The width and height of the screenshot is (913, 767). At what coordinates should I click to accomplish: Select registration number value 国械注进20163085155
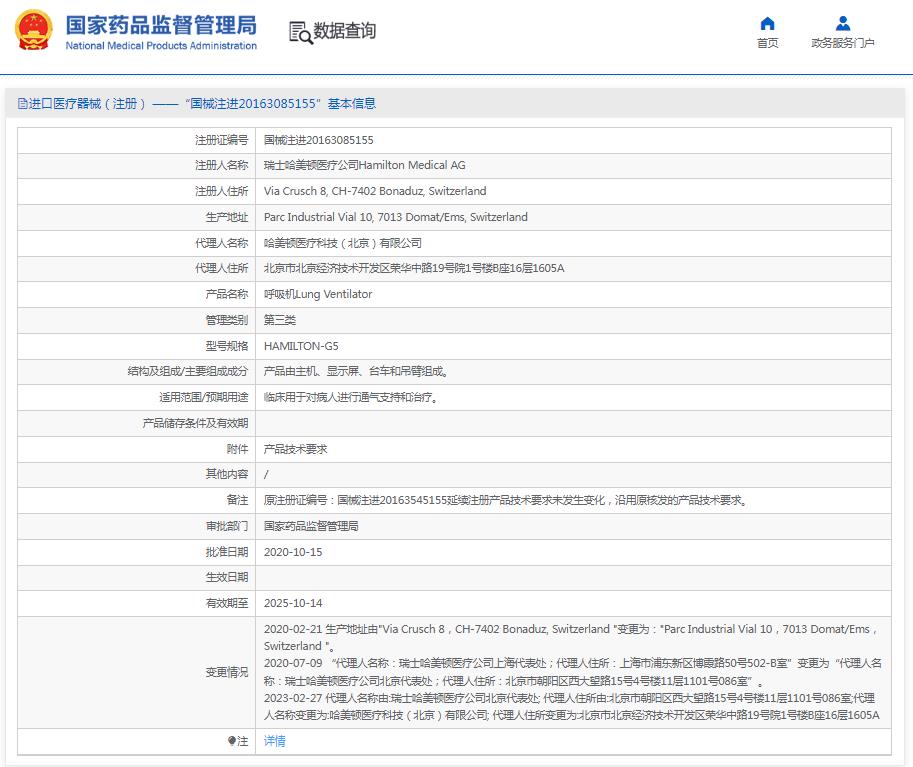(x=318, y=140)
